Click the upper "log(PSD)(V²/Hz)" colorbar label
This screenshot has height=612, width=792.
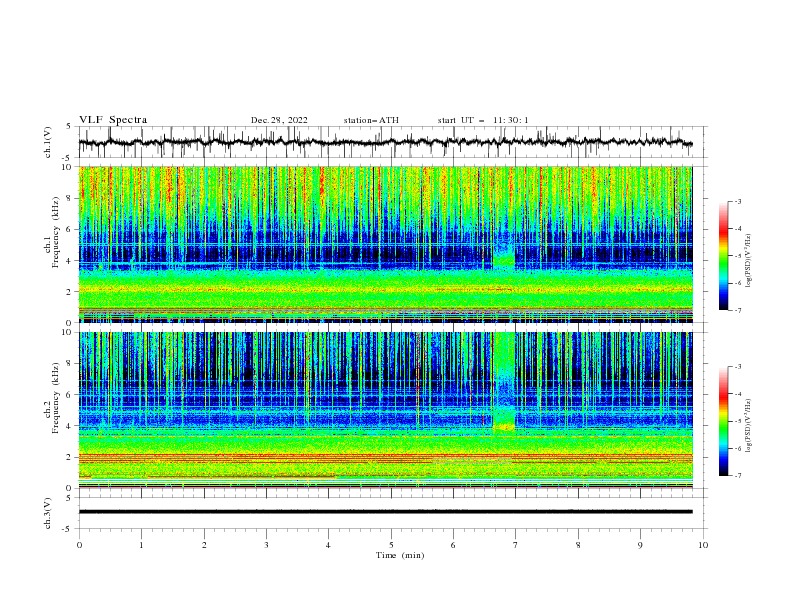(x=749, y=261)
